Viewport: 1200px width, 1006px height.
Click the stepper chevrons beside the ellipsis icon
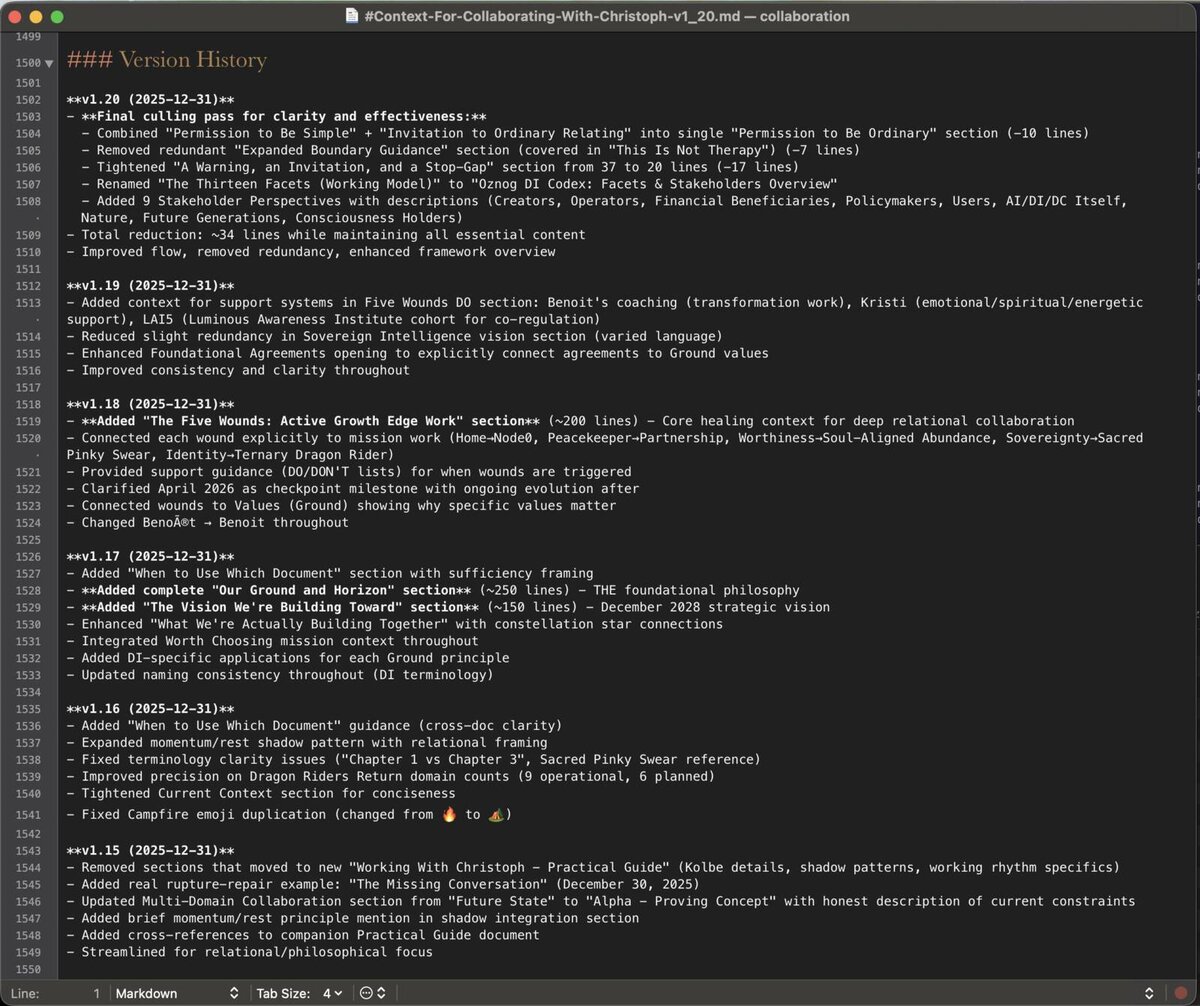[382, 992]
